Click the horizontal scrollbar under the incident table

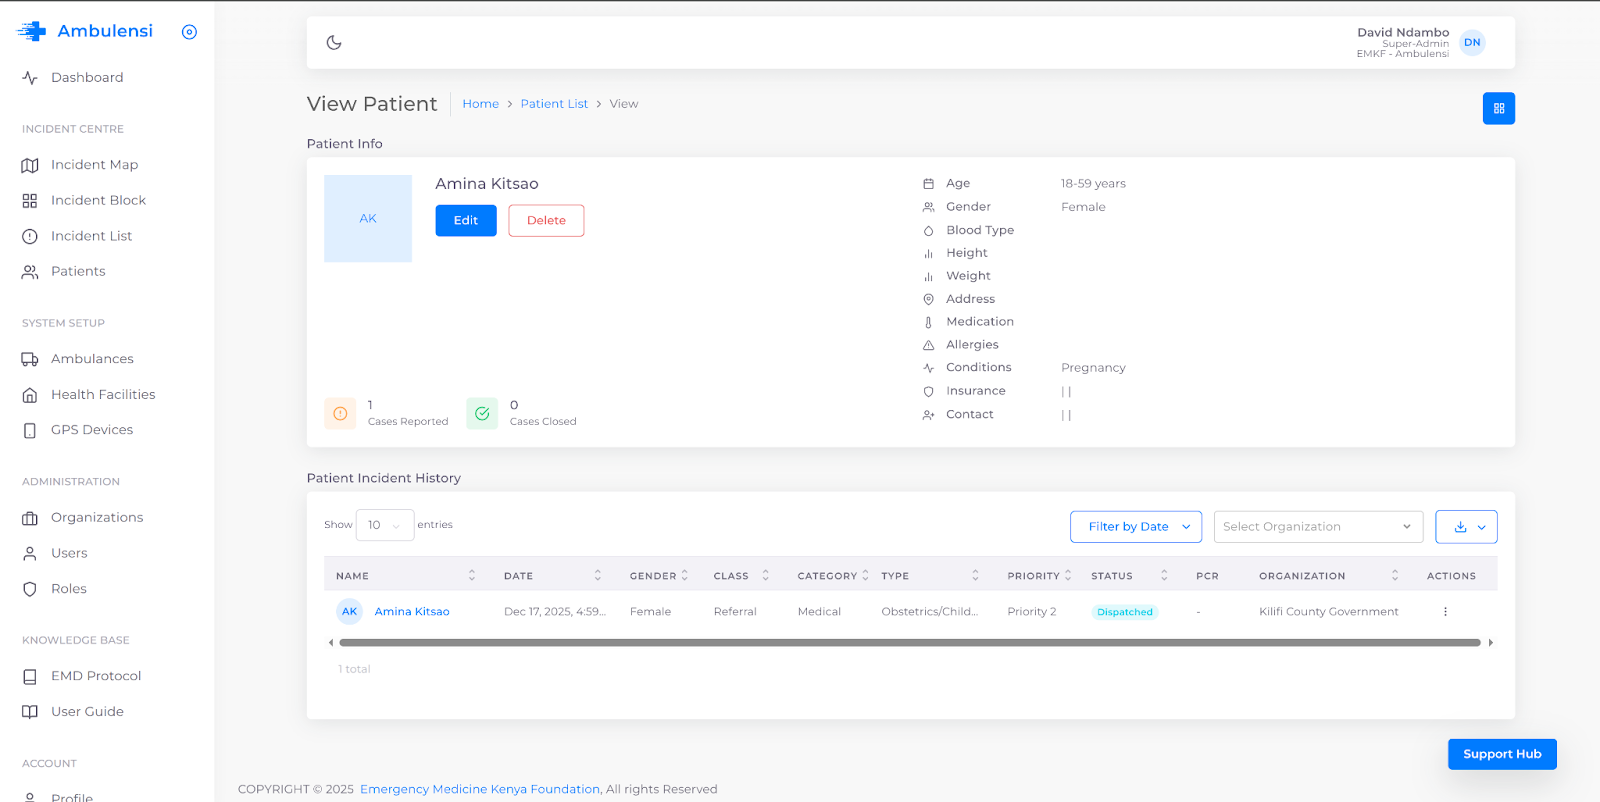tap(909, 643)
